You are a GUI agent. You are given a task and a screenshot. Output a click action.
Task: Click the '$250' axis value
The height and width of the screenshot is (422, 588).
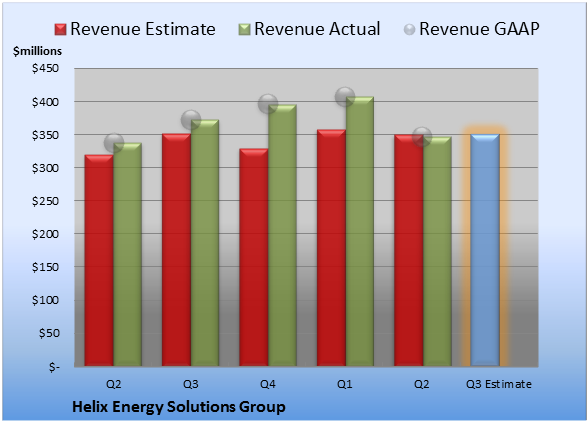point(45,201)
